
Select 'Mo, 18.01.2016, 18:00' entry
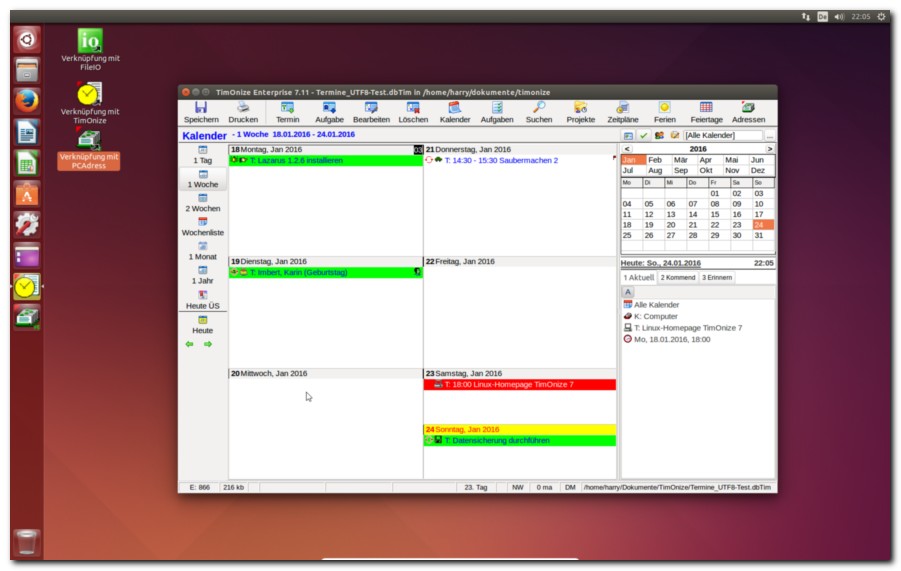pyautogui.click(x=672, y=339)
